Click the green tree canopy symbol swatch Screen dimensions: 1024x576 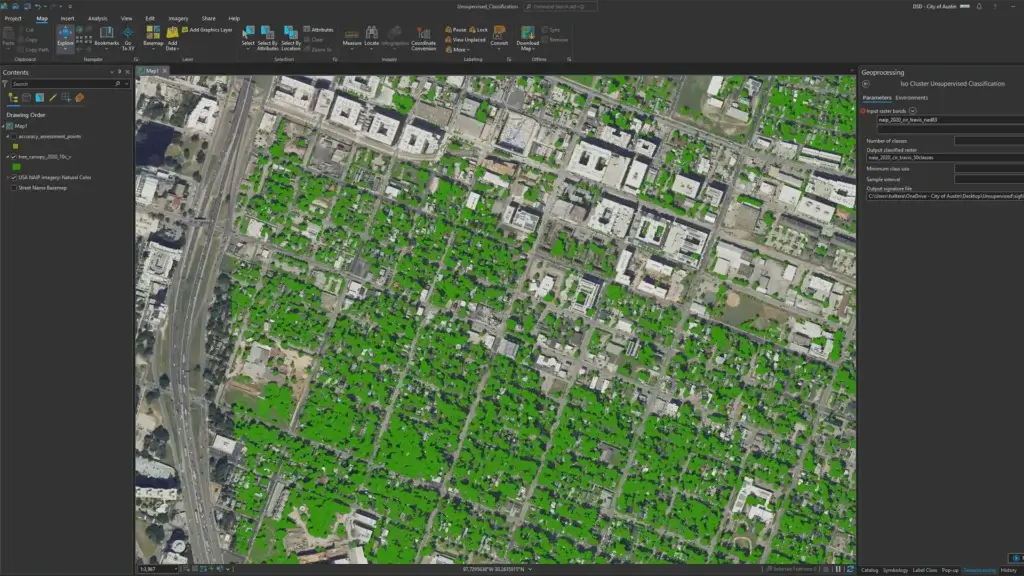pos(17,166)
